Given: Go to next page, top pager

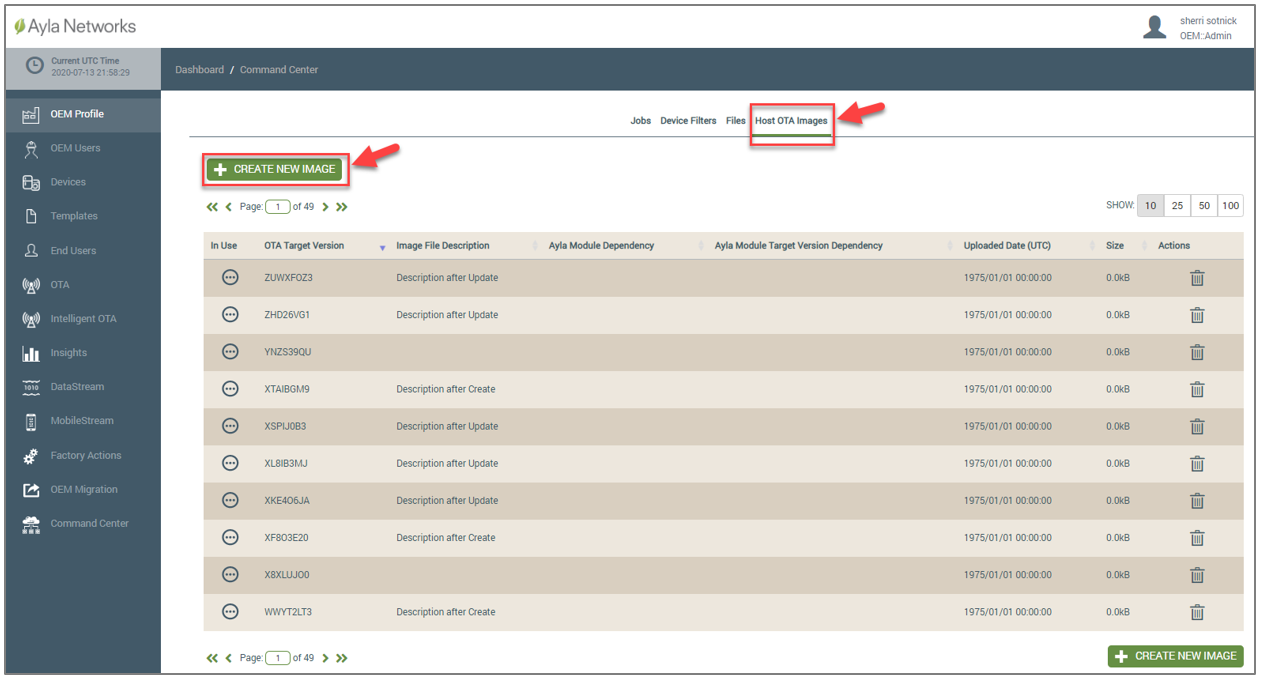Looking at the screenshot, I should (325, 207).
